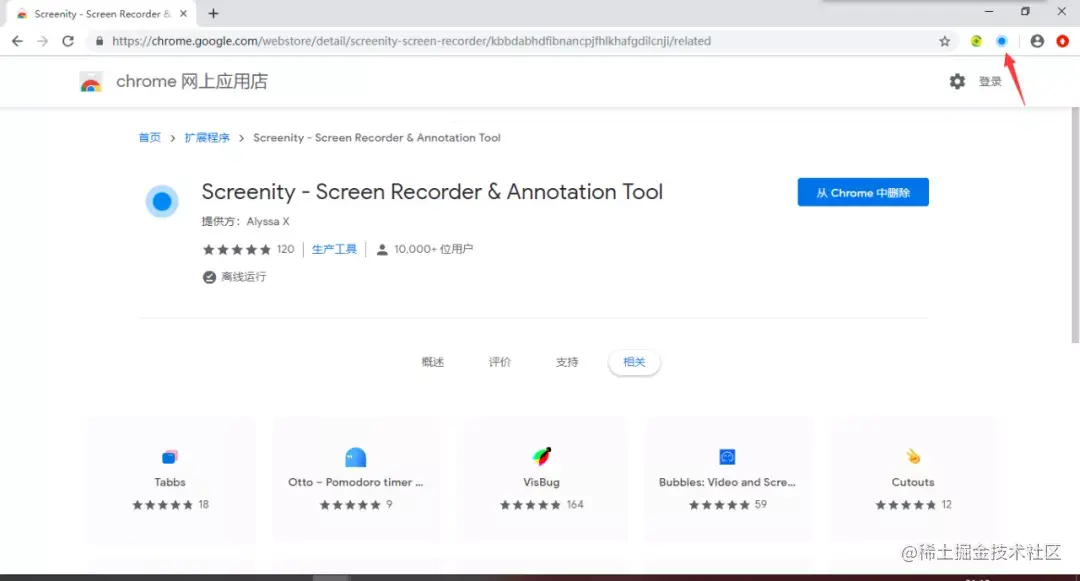Viewport: 1080px width, 581px height.
Task: Click the 离线运行 label
Action: 244,277
